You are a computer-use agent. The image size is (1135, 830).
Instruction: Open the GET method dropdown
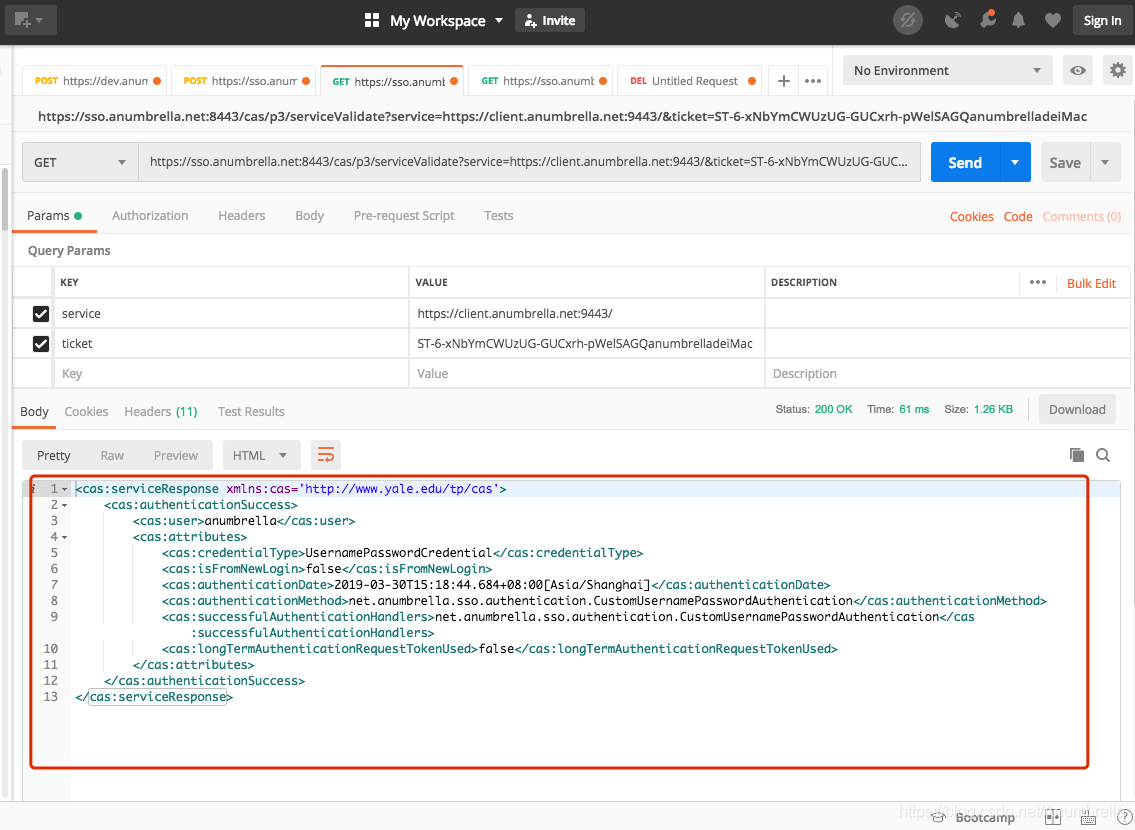80,162
